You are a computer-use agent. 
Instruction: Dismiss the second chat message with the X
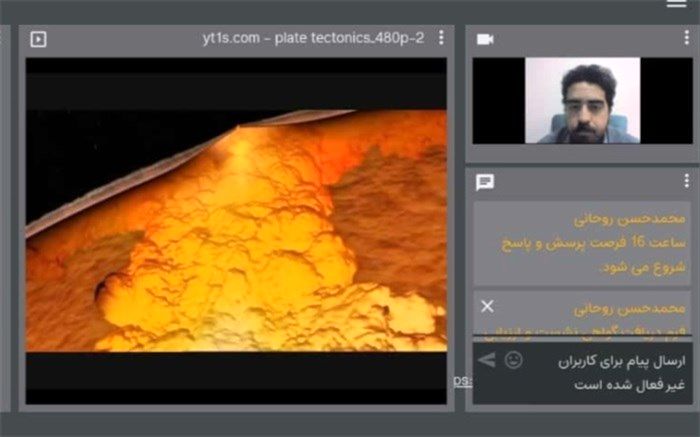(x=487, y=306)
